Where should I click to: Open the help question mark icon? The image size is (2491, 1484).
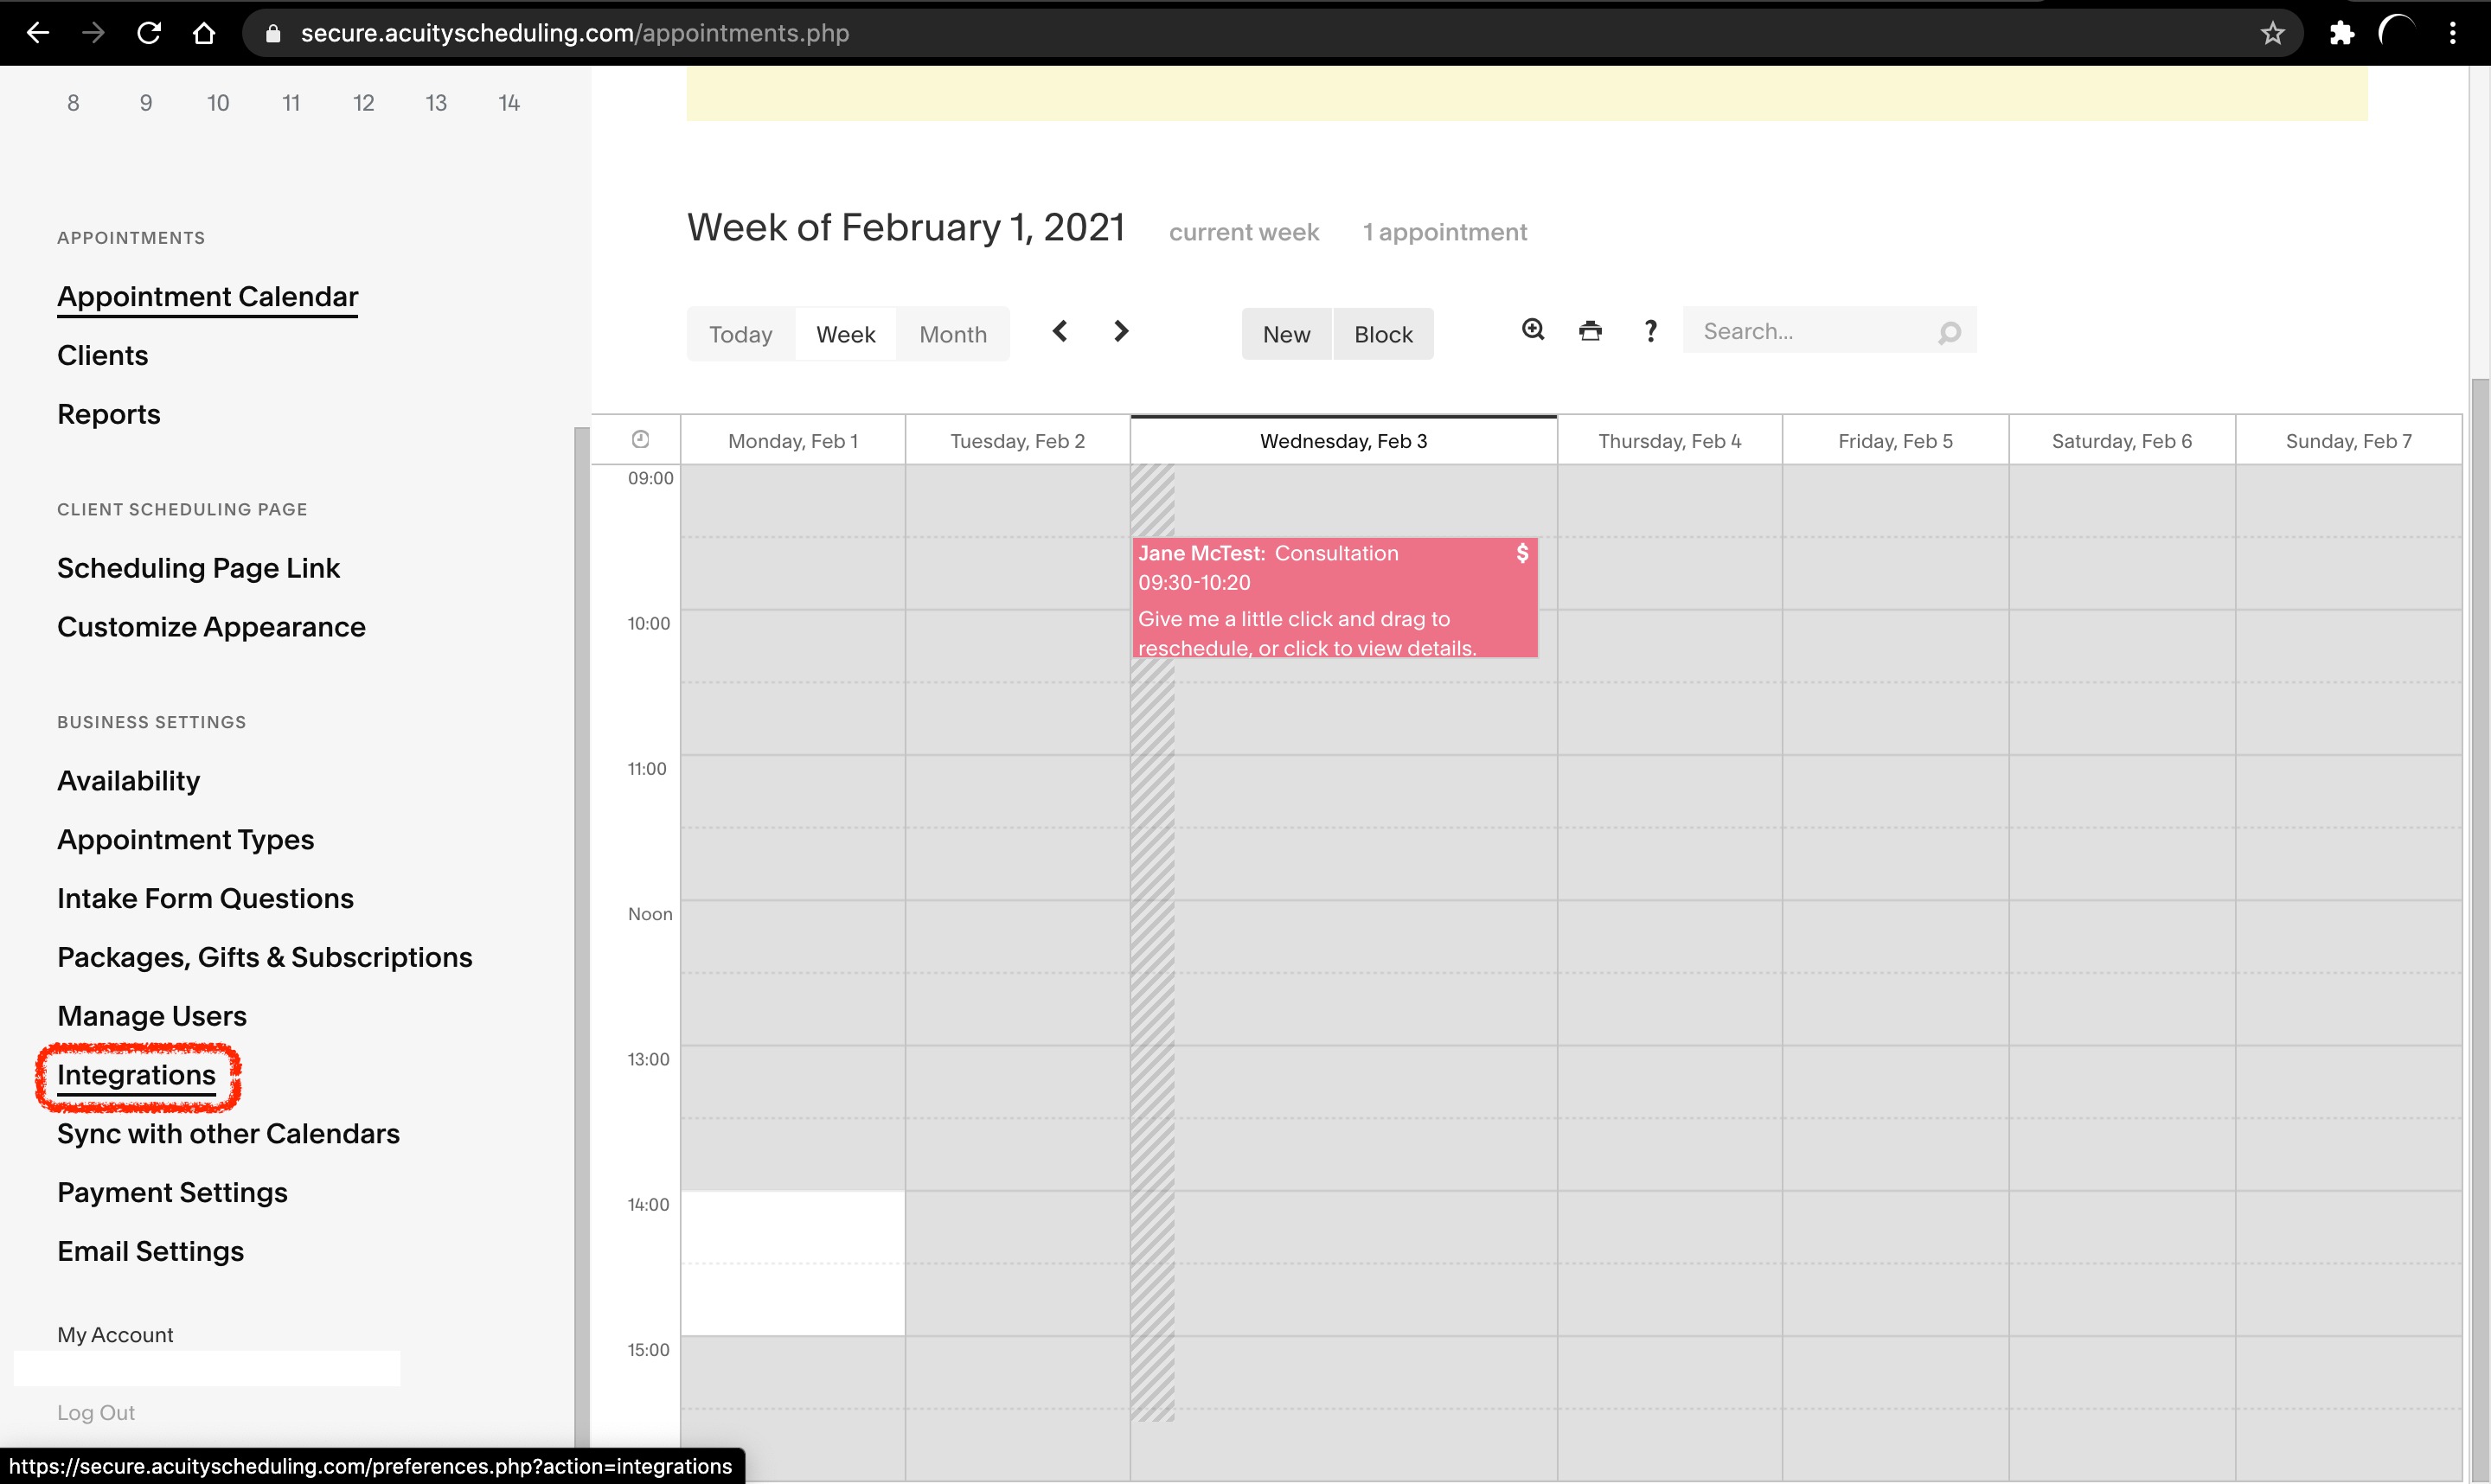1650,331
